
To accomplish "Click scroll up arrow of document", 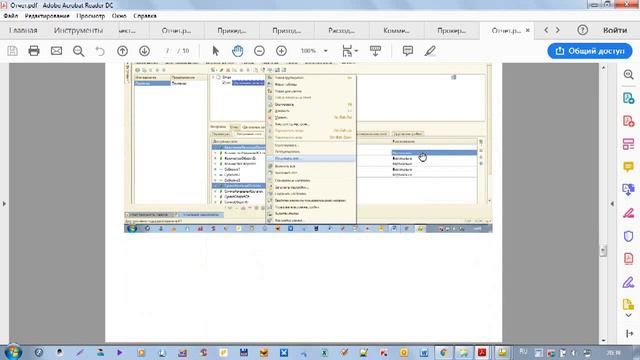I will (604, 67).
